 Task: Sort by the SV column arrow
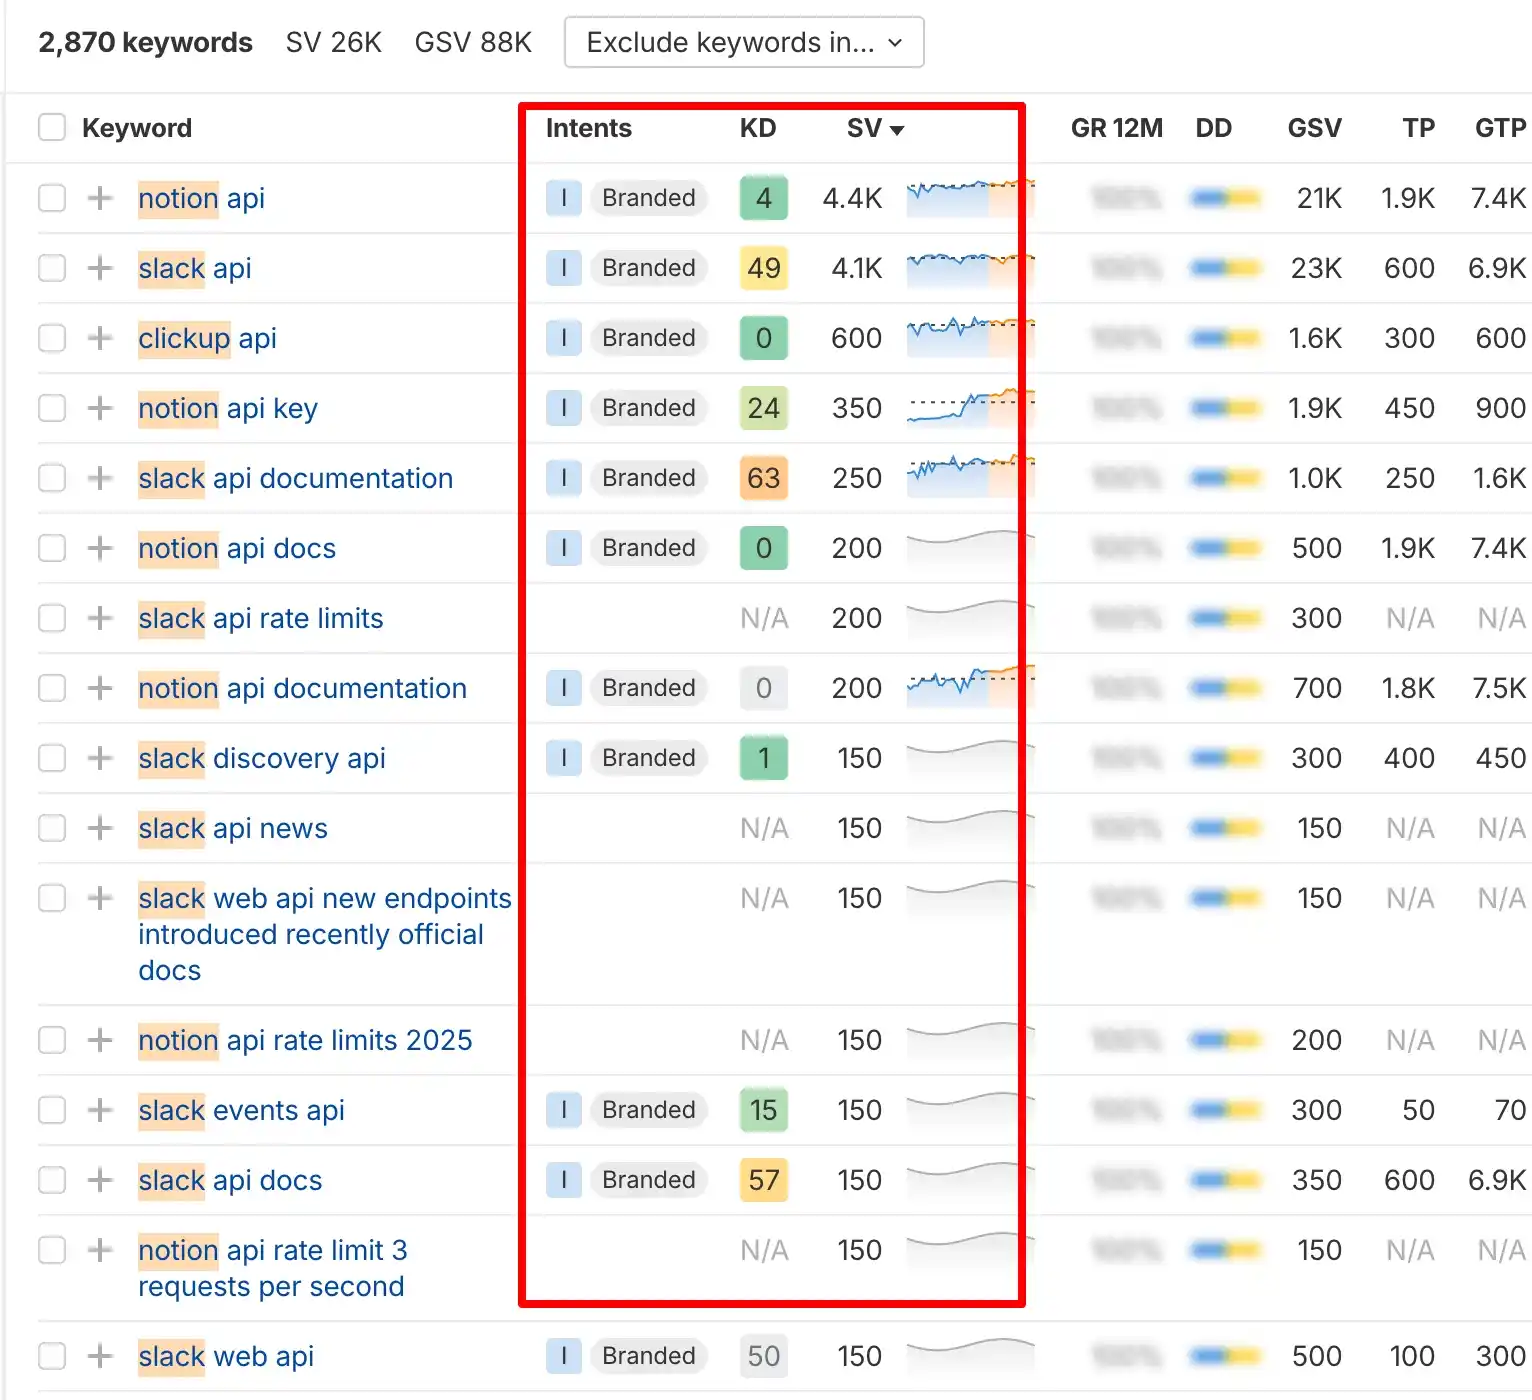point(896,130)
